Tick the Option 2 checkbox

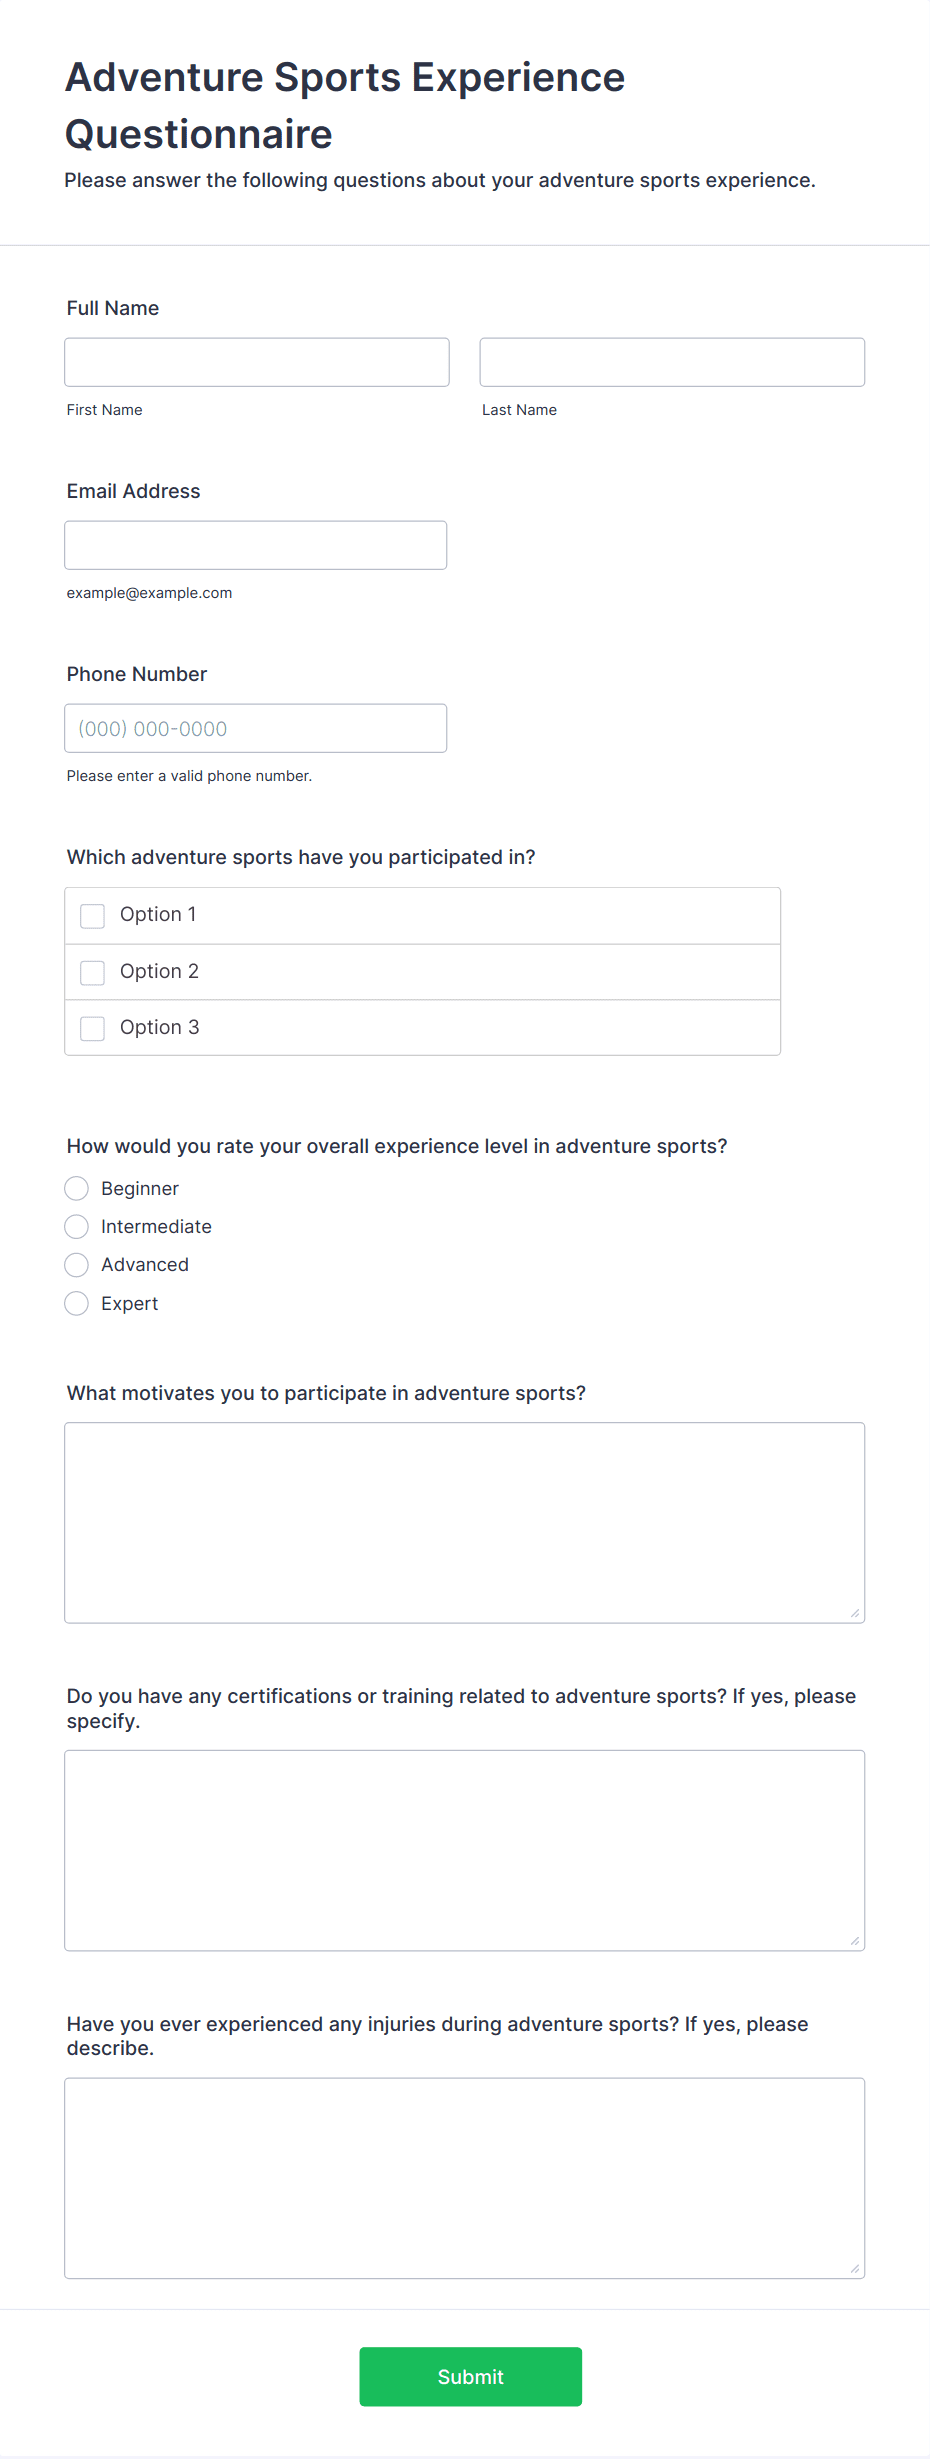coord(92,972)
